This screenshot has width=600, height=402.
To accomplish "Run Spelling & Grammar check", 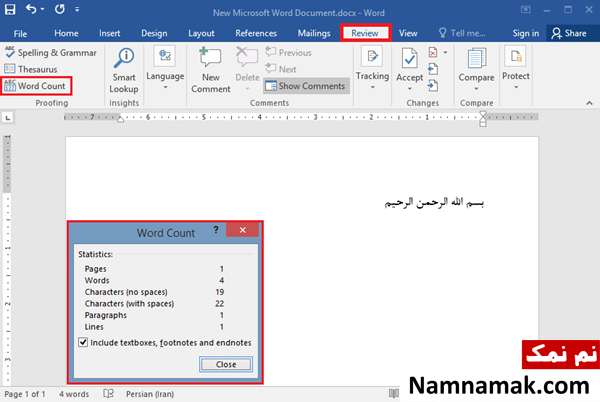I will [x=50, y=53].
